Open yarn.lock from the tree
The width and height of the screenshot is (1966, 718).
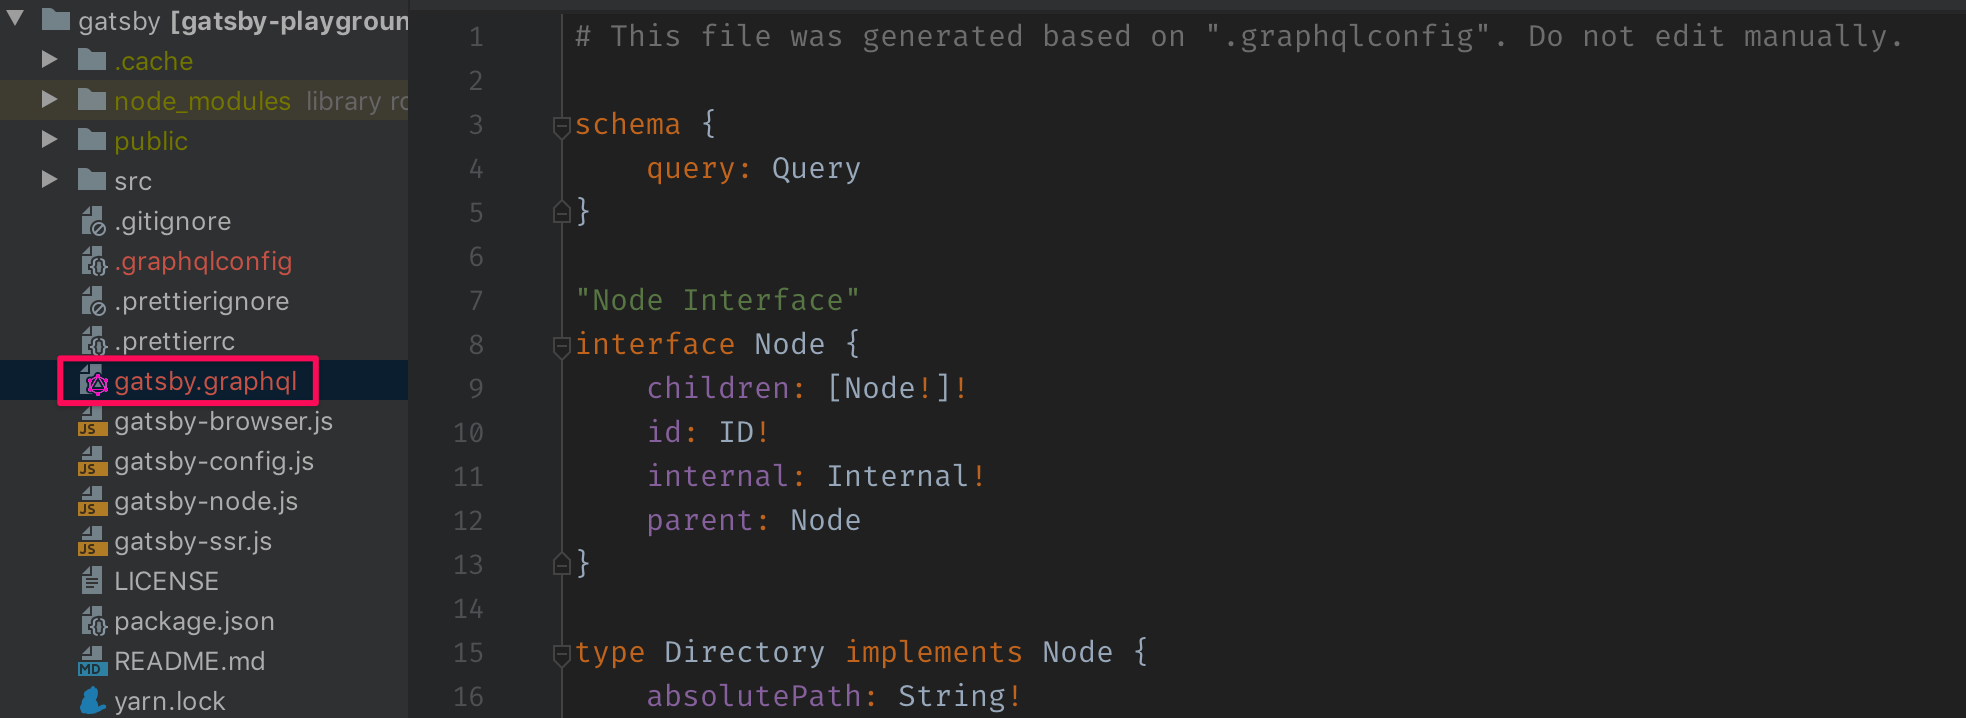point(169,701)
